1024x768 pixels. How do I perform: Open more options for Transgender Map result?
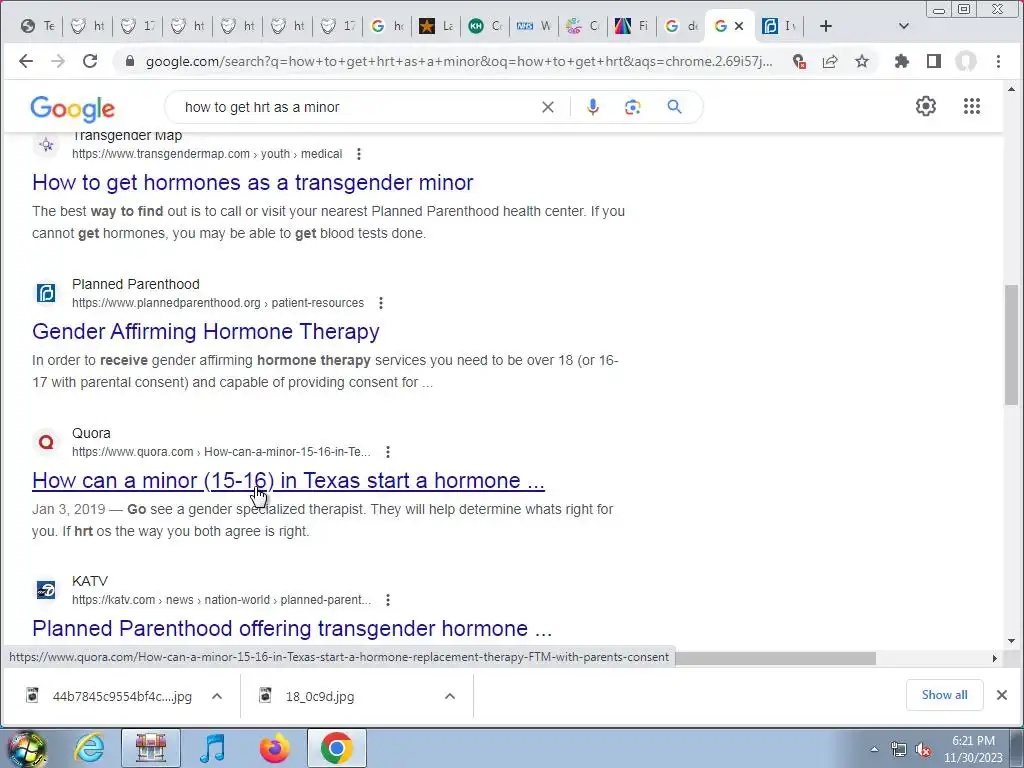pyautogui.click(x=359, y=154)
